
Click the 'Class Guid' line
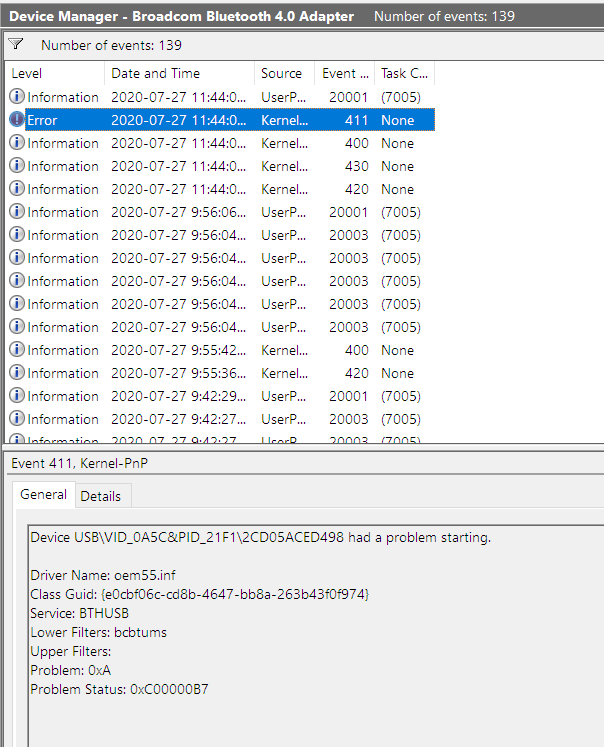point(200,594)
